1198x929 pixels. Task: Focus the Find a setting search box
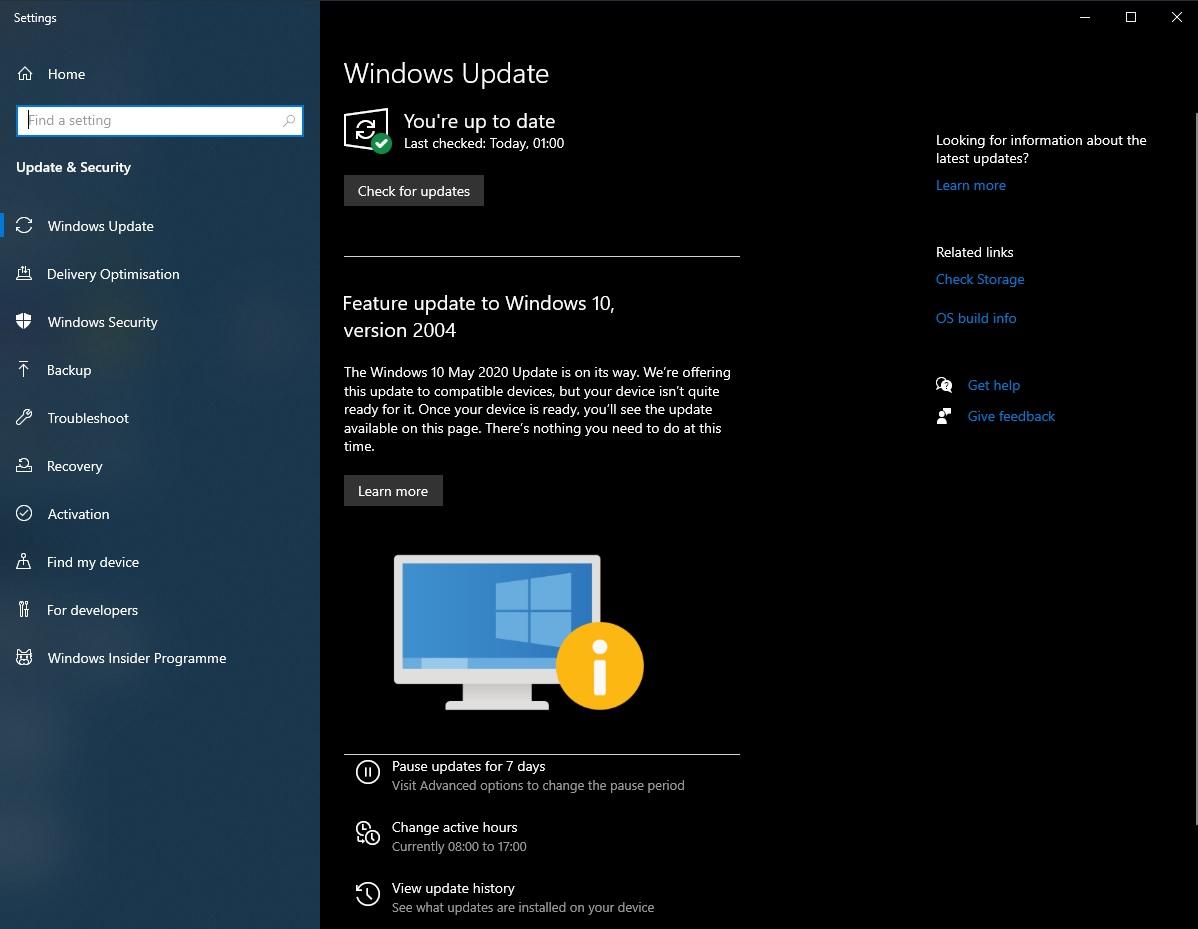point(160,121)
